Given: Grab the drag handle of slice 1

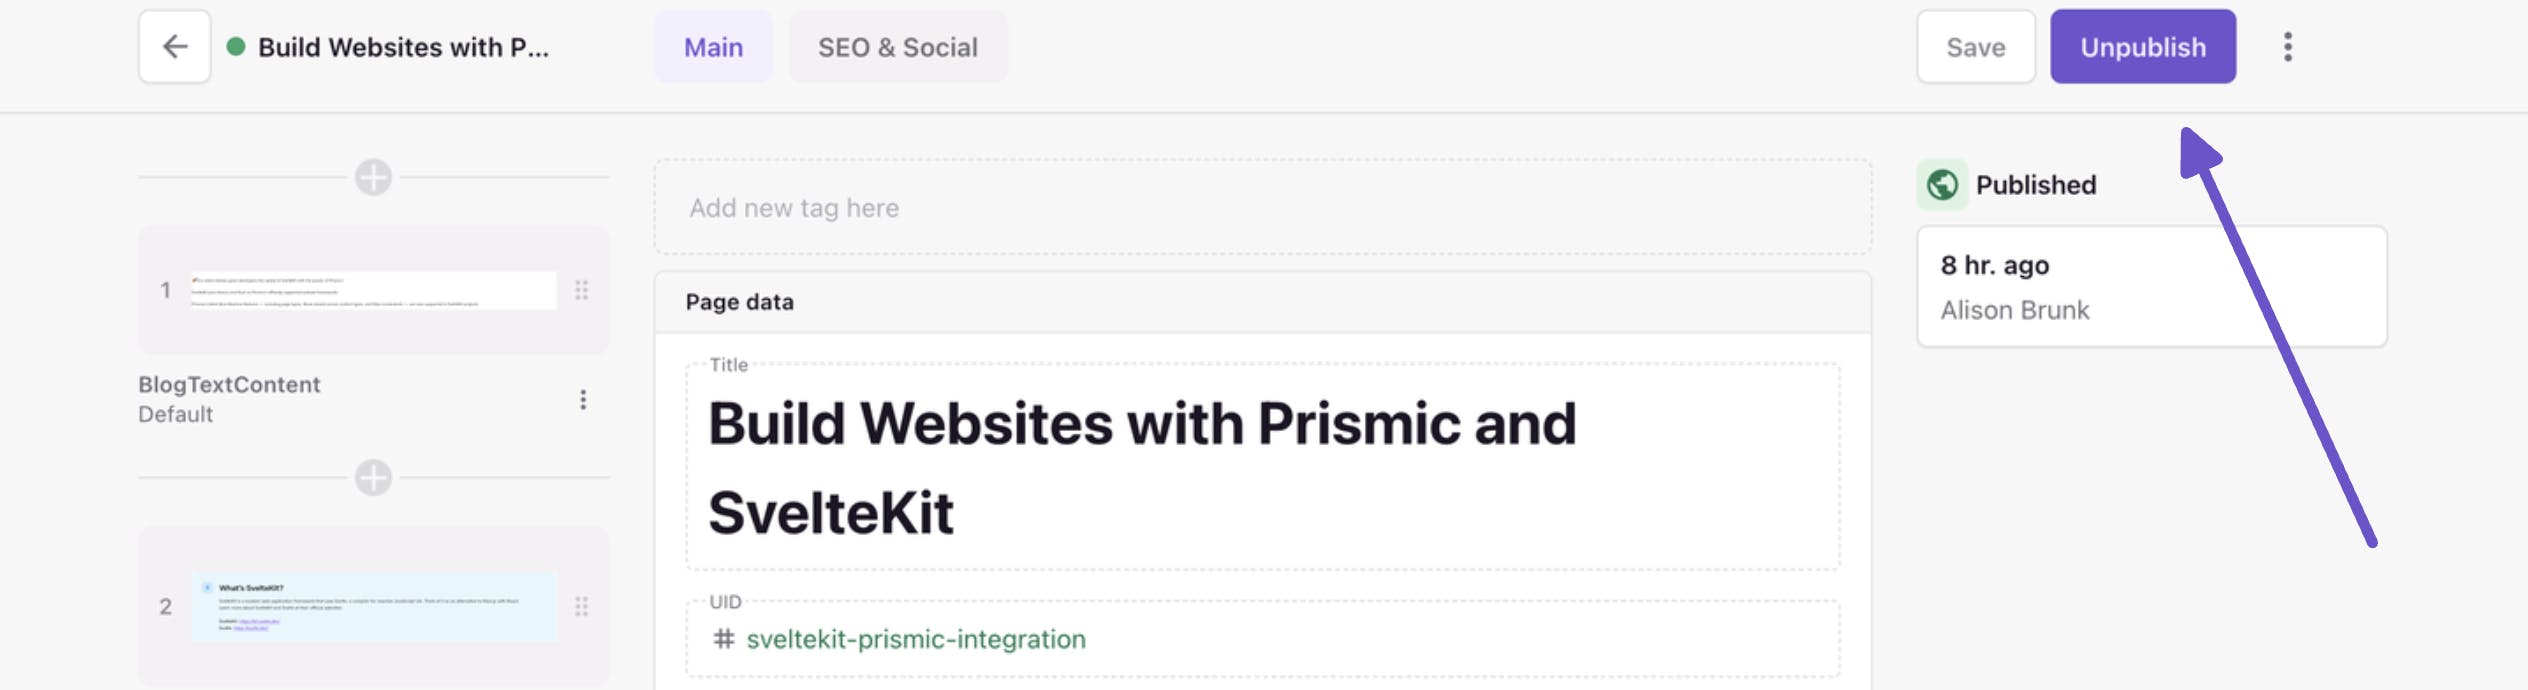Looking at the screenshot, I should tap(581, 290).
